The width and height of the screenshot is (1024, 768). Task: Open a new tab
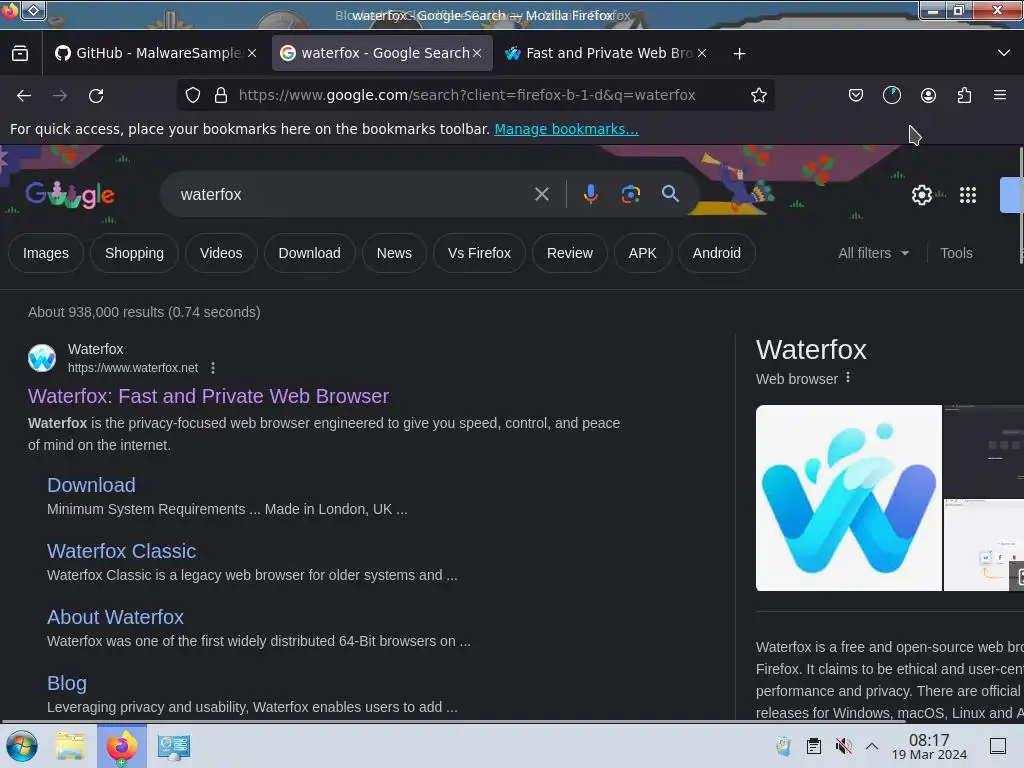(739, 54)
